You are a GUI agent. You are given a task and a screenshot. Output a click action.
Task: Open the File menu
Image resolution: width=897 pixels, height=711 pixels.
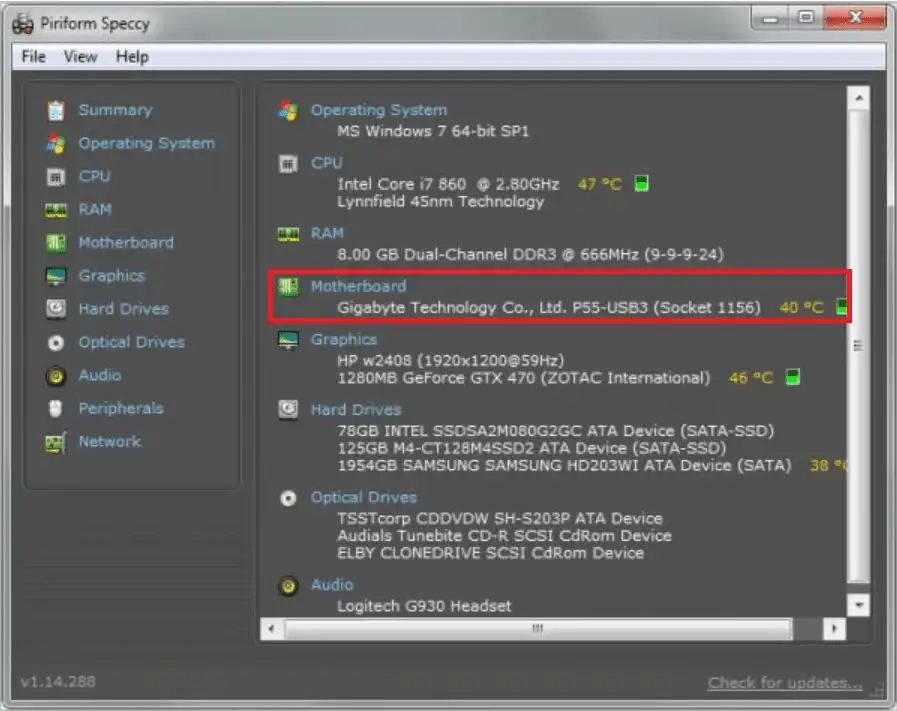click(x=34, y=57)
